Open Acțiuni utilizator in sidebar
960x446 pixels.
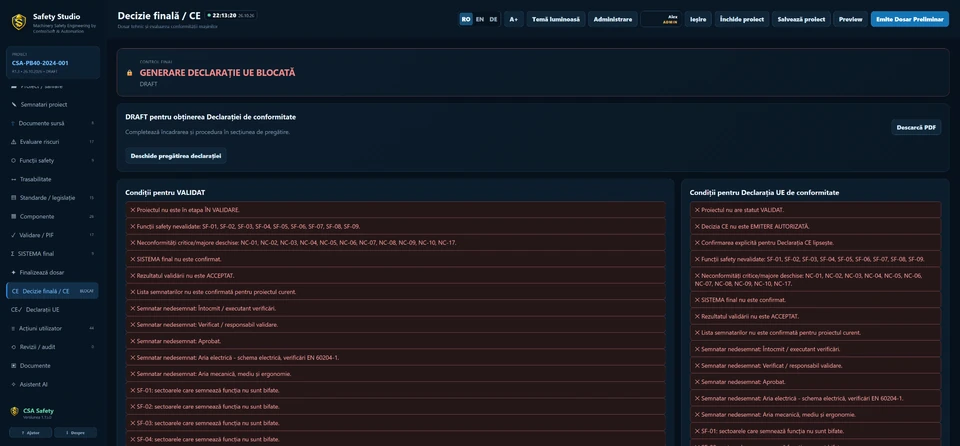53,328
